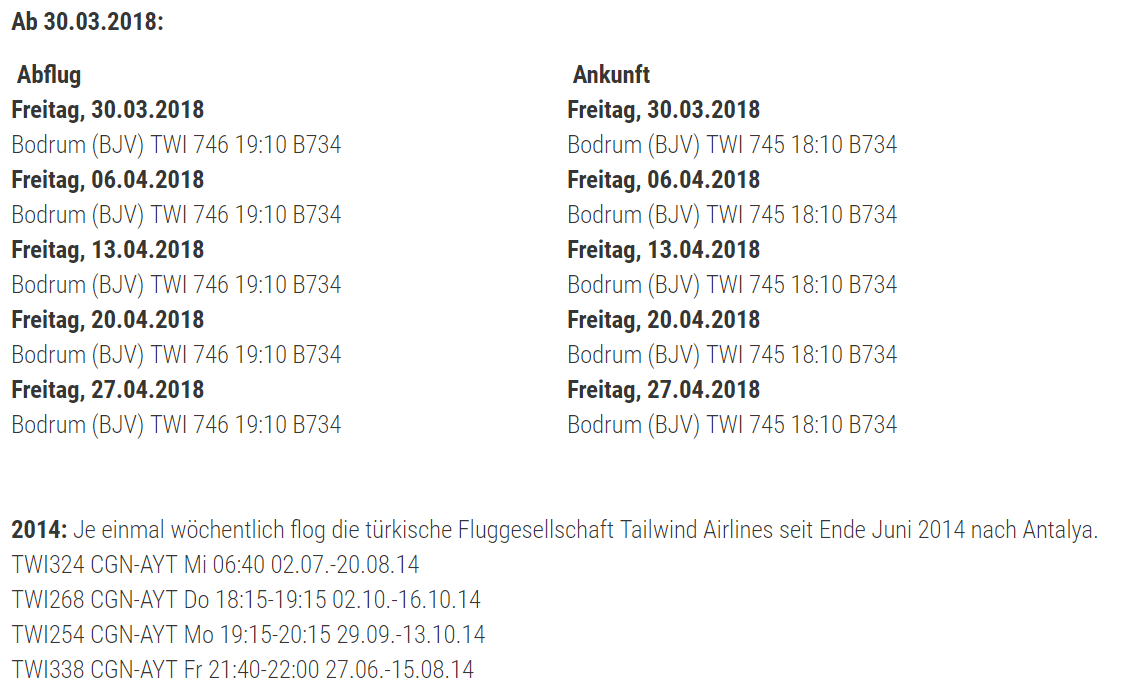Select departure date Freitag, 27.04.2018
The height and width of the screenshot is (697, 1139).
click(107, 390)
